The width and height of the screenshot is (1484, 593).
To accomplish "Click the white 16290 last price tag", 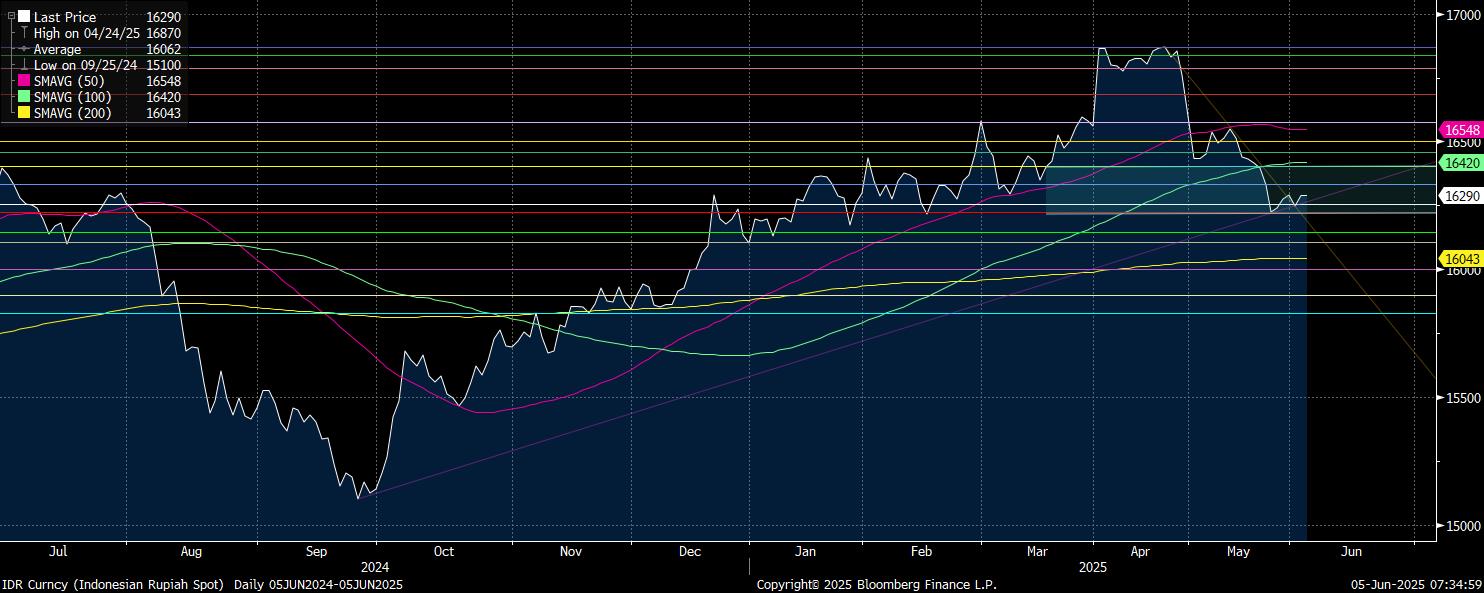I will pyautogui.click(x=1461, y=196).
